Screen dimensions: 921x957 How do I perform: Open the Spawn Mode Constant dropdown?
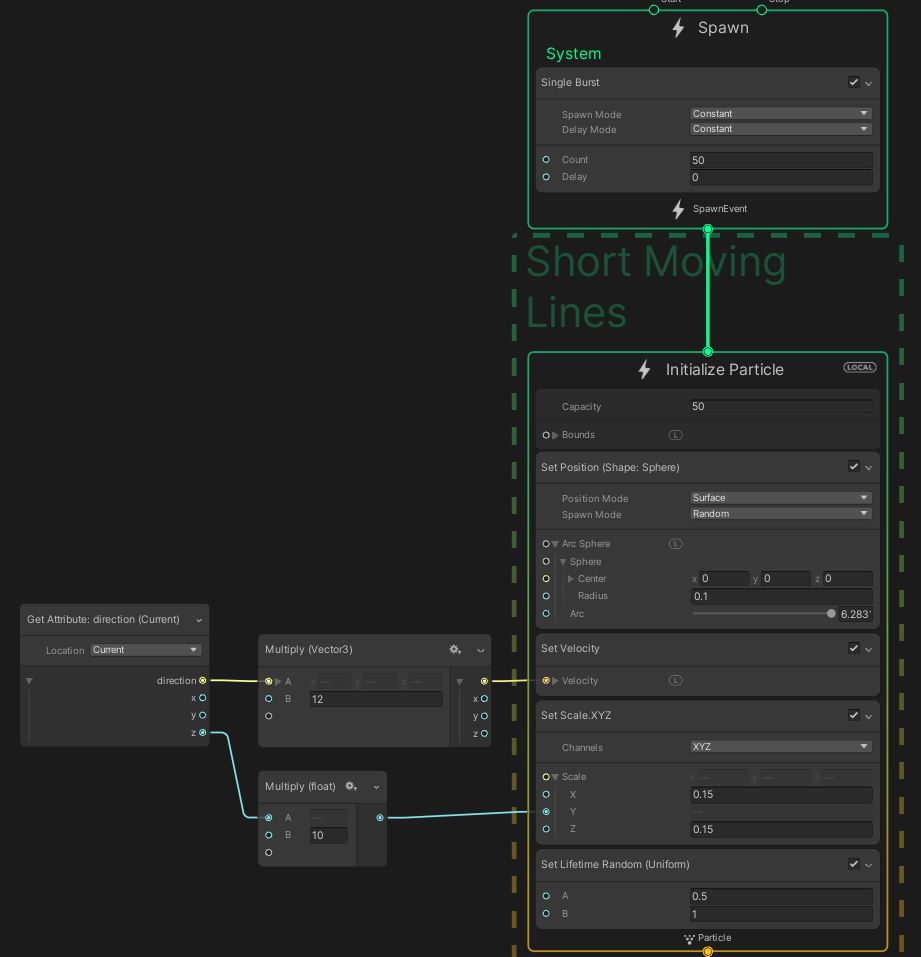click(780, 113)
